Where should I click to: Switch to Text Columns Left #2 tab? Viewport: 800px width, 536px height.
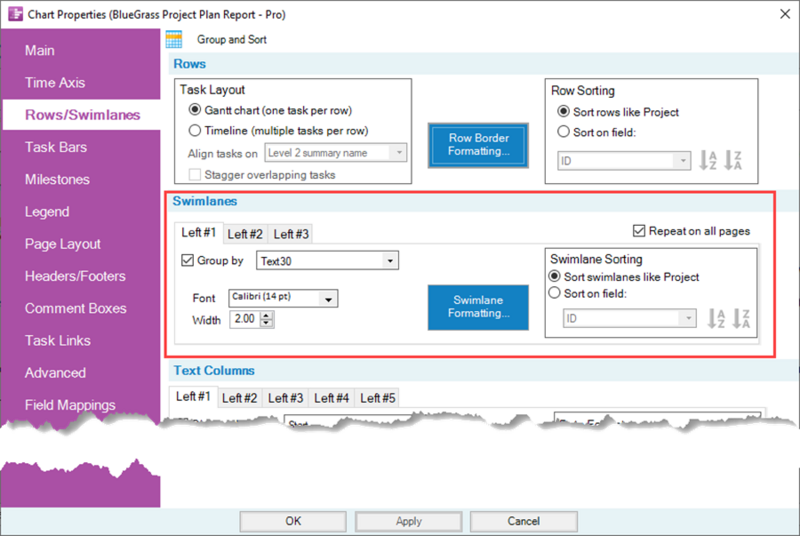click(240, 398)
